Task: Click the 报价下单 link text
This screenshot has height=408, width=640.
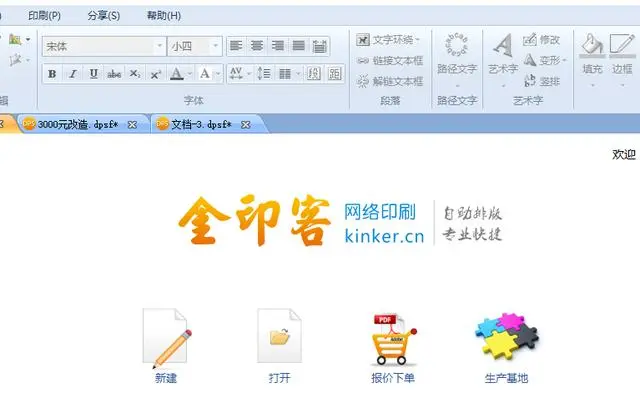Action: [x=393, y=378]
